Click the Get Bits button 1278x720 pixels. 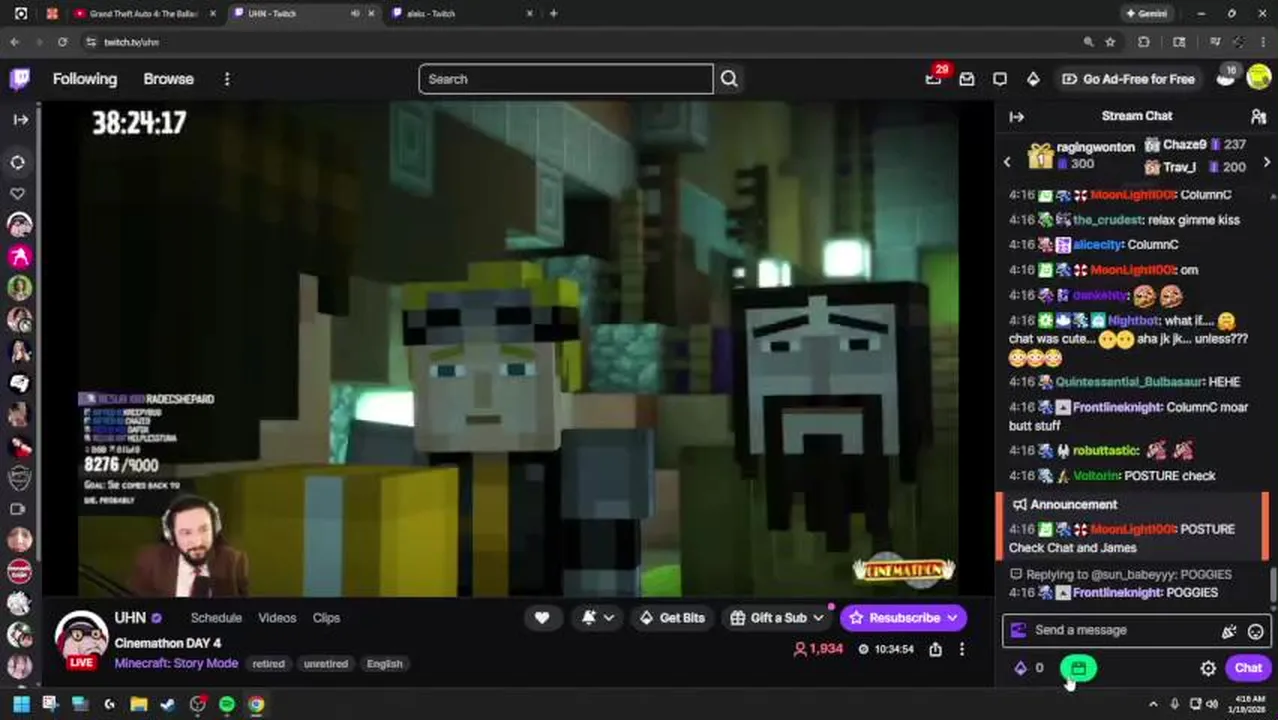tap(671, 618)
